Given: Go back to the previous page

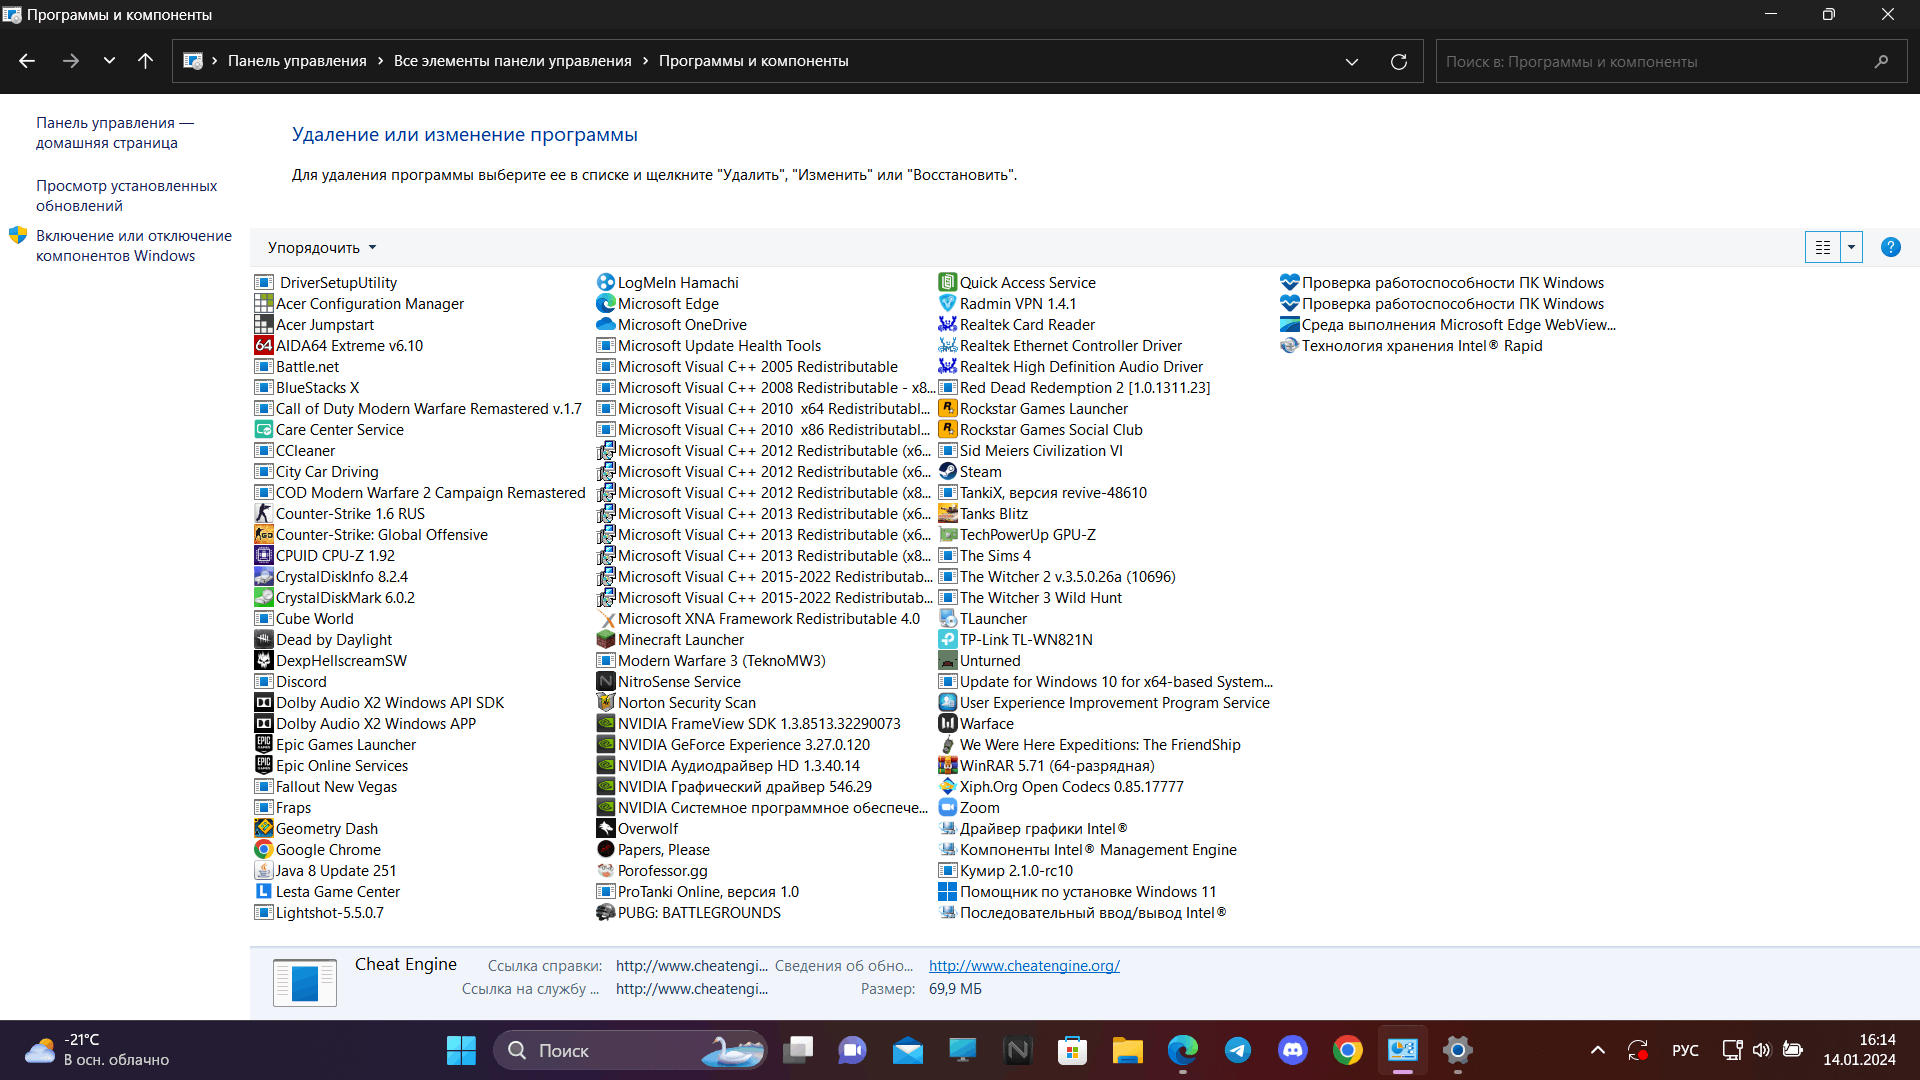Looking at the screenshot, I should (x=27, y=61).
